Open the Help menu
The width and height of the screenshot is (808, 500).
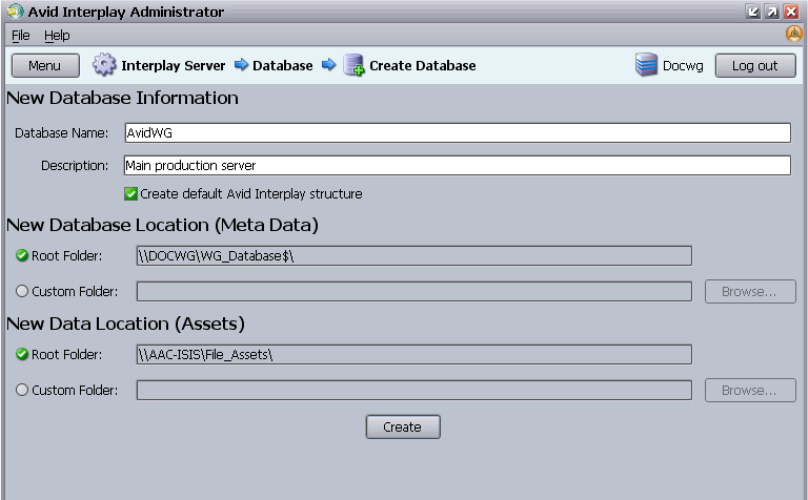(x=57, y=35)
